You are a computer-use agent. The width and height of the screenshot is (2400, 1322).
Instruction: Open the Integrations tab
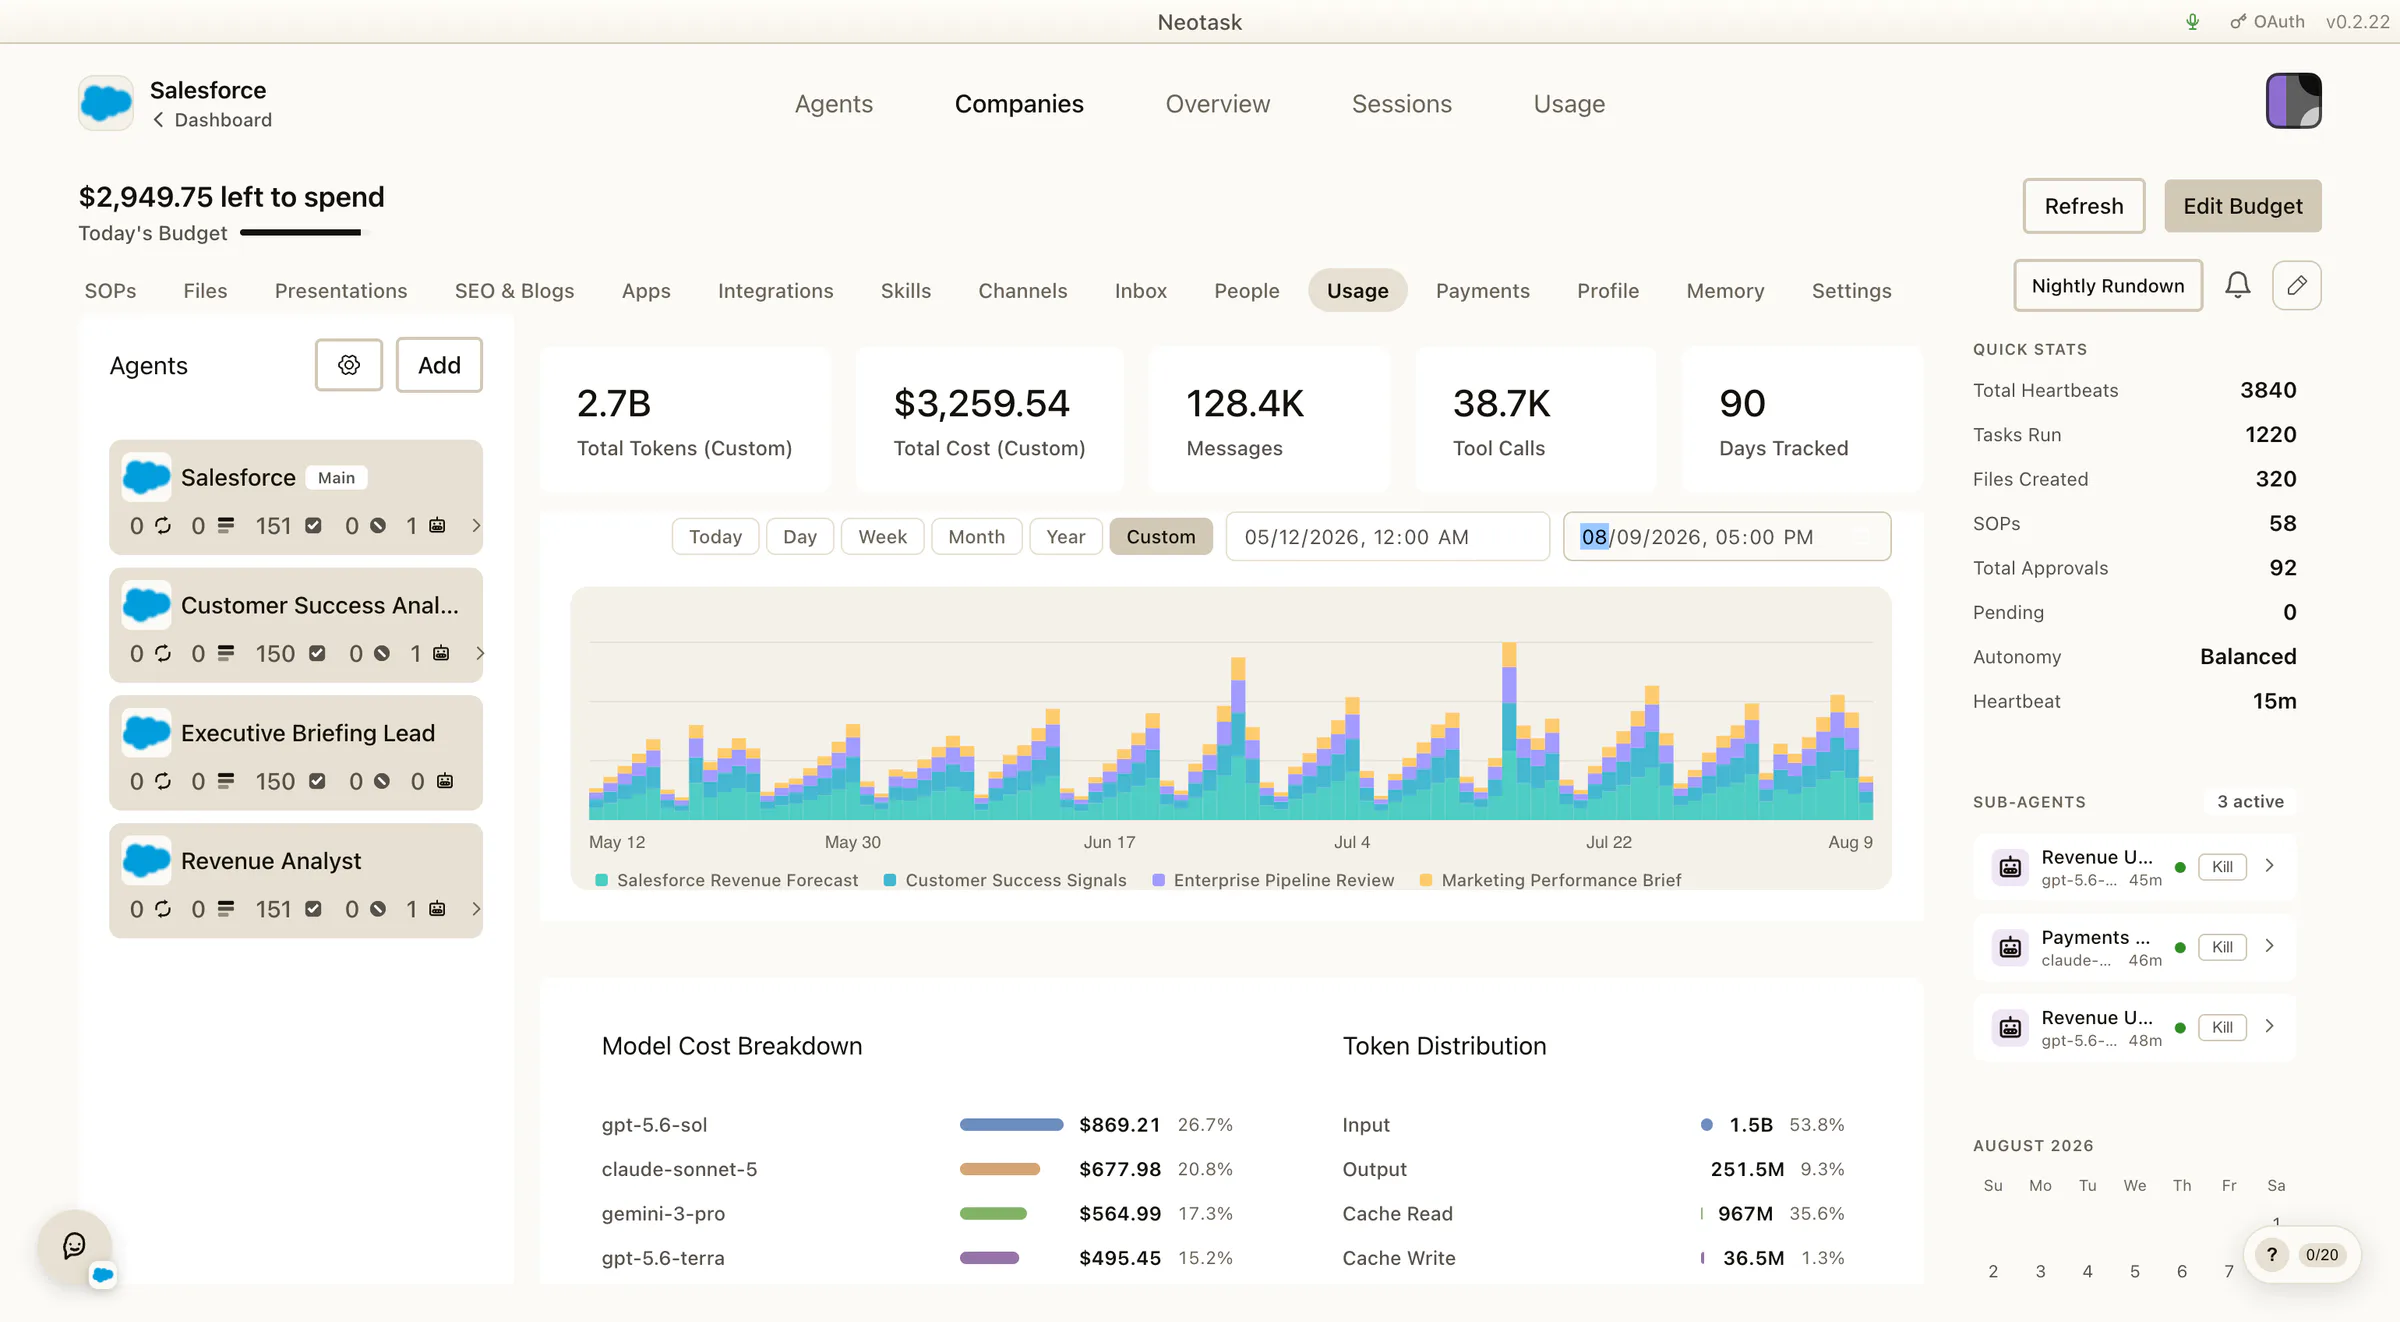[775, 291]
